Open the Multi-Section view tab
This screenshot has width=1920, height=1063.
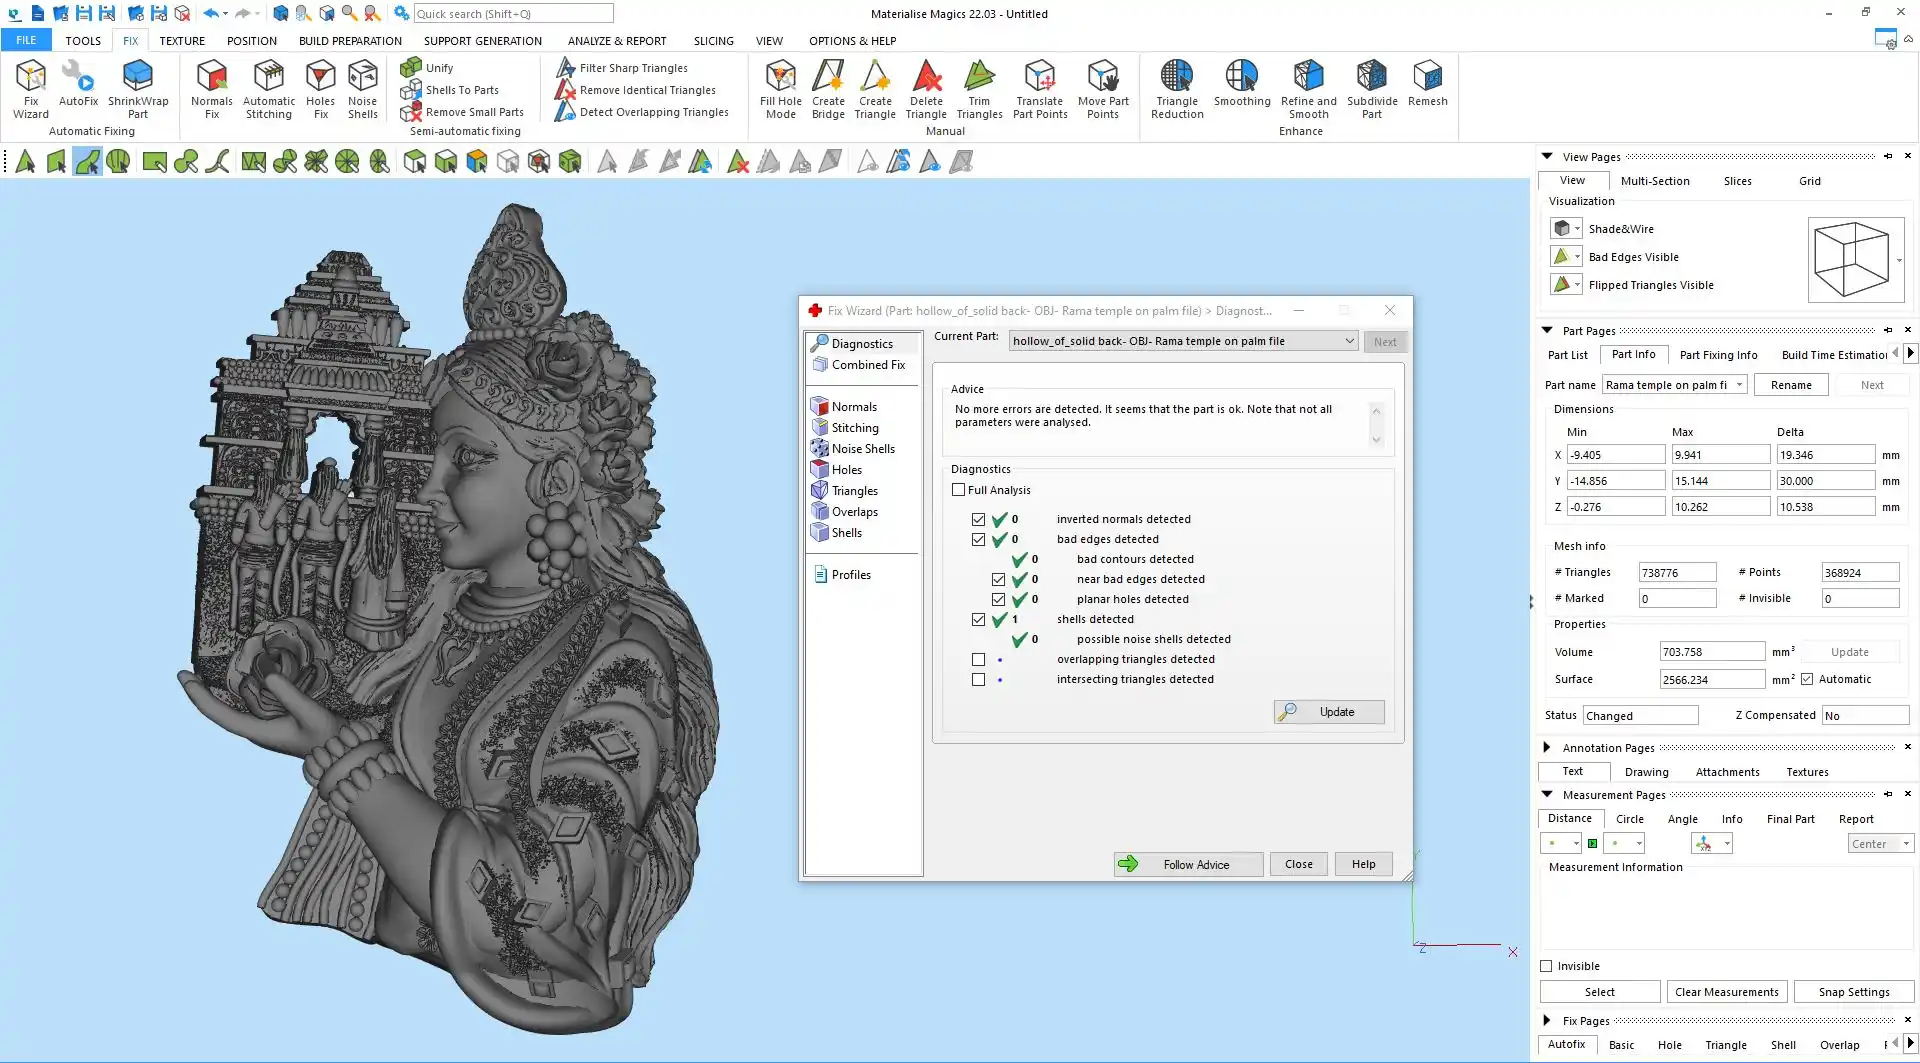point(1654,181)
